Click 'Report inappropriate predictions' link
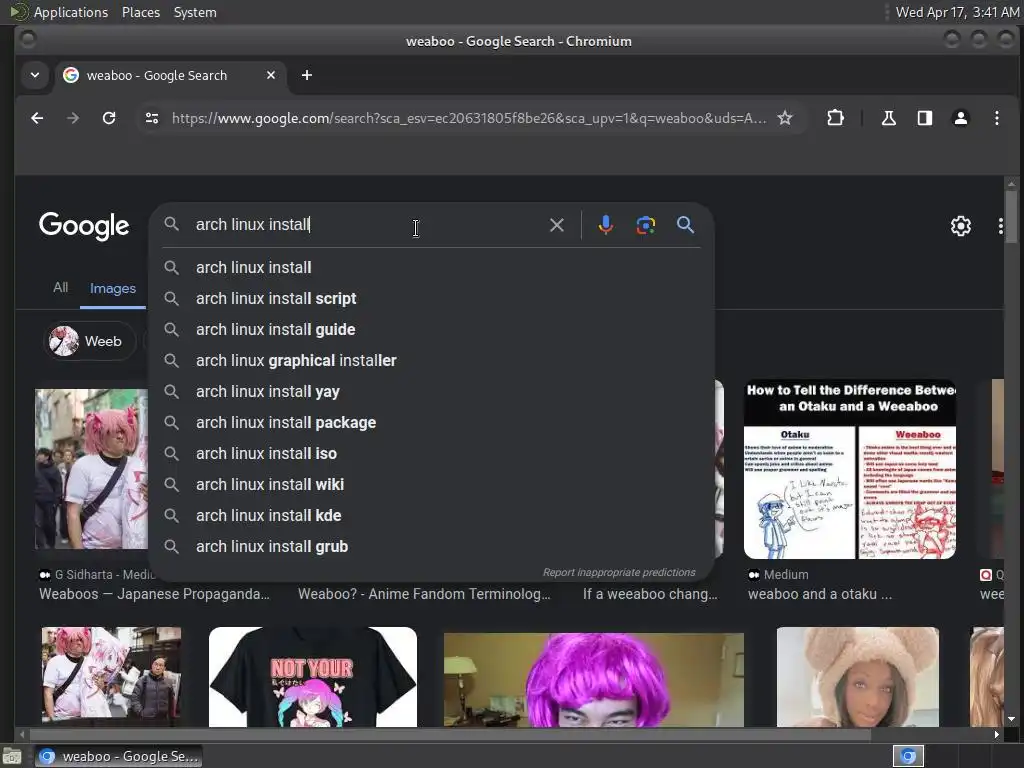 coord(619,573)
